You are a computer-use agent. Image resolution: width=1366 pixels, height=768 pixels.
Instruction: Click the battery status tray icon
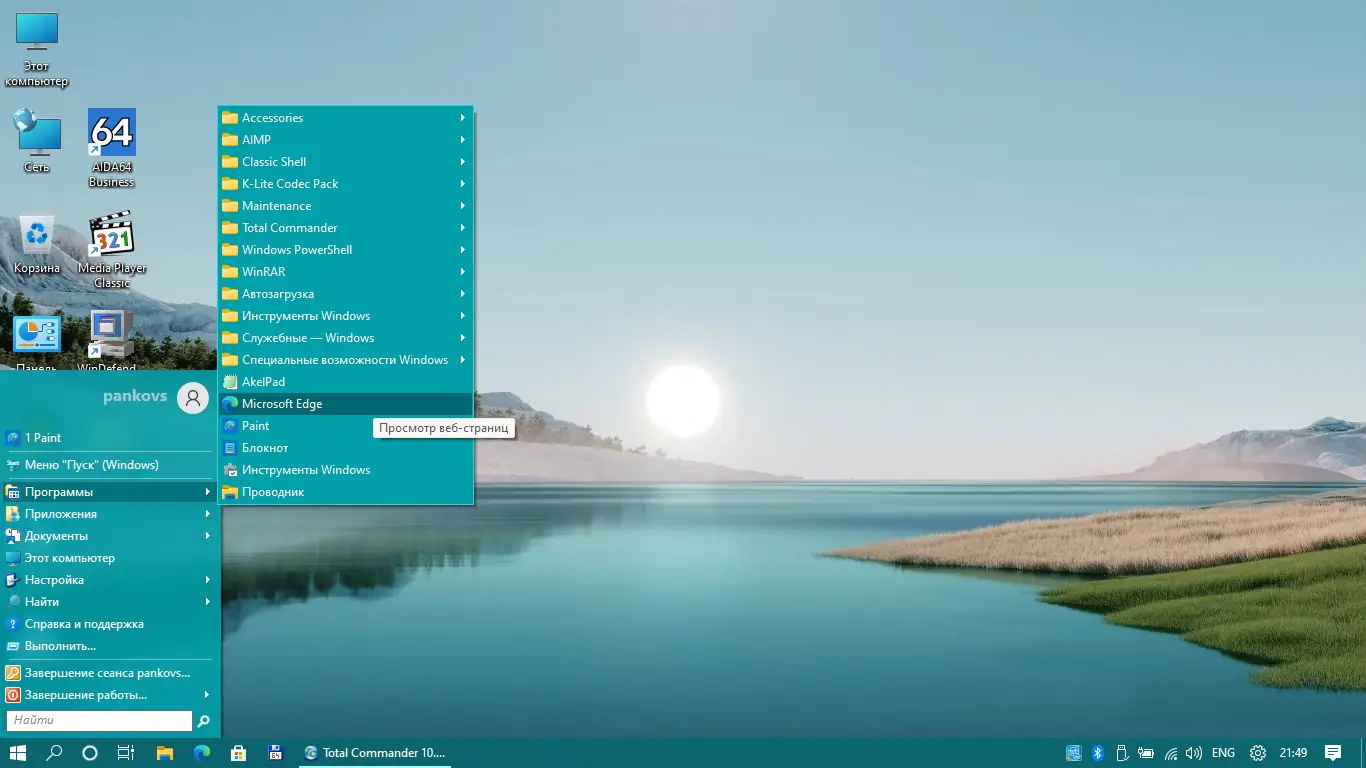coord(1147,752)
